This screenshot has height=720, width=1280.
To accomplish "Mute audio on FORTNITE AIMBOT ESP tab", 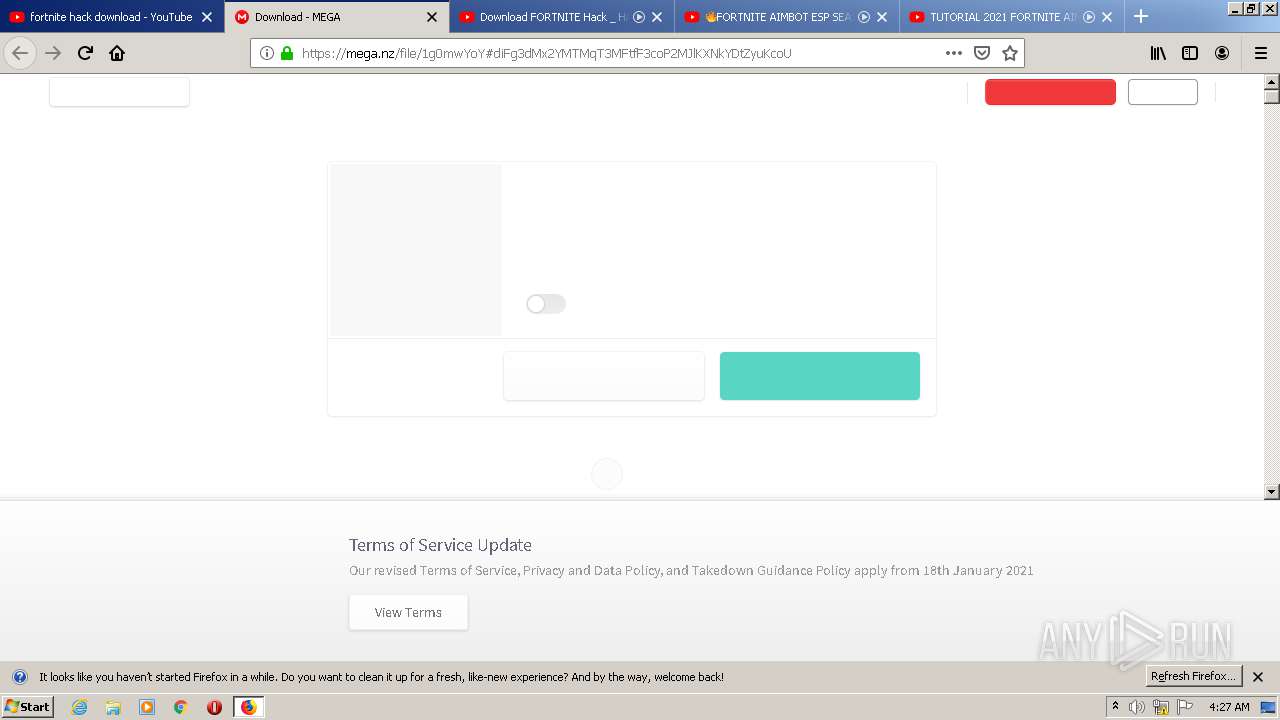I will tap(864, 17).
